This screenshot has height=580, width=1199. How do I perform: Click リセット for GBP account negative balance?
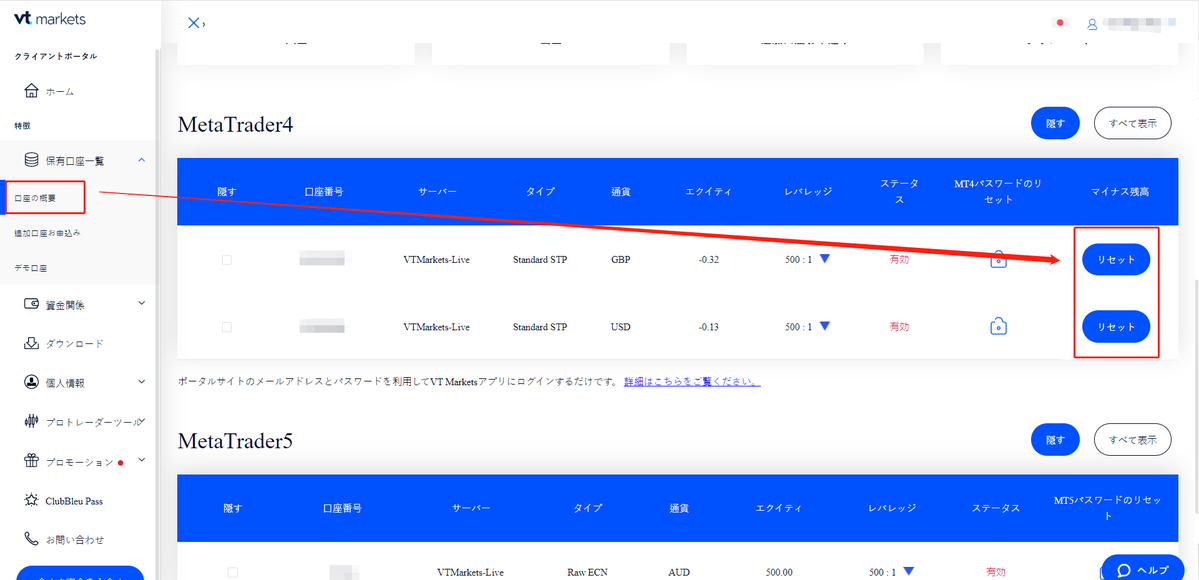point(1116,259)
